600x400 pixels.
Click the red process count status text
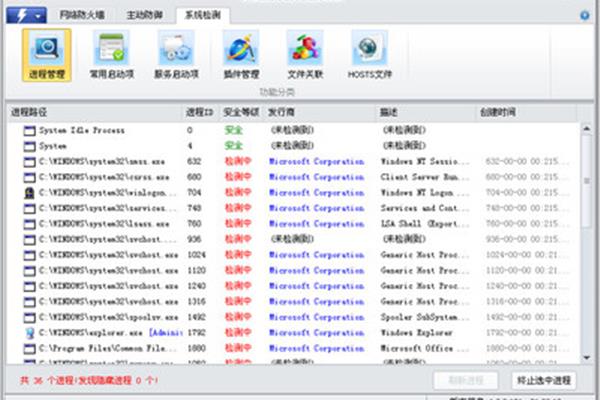pos(89,380)
